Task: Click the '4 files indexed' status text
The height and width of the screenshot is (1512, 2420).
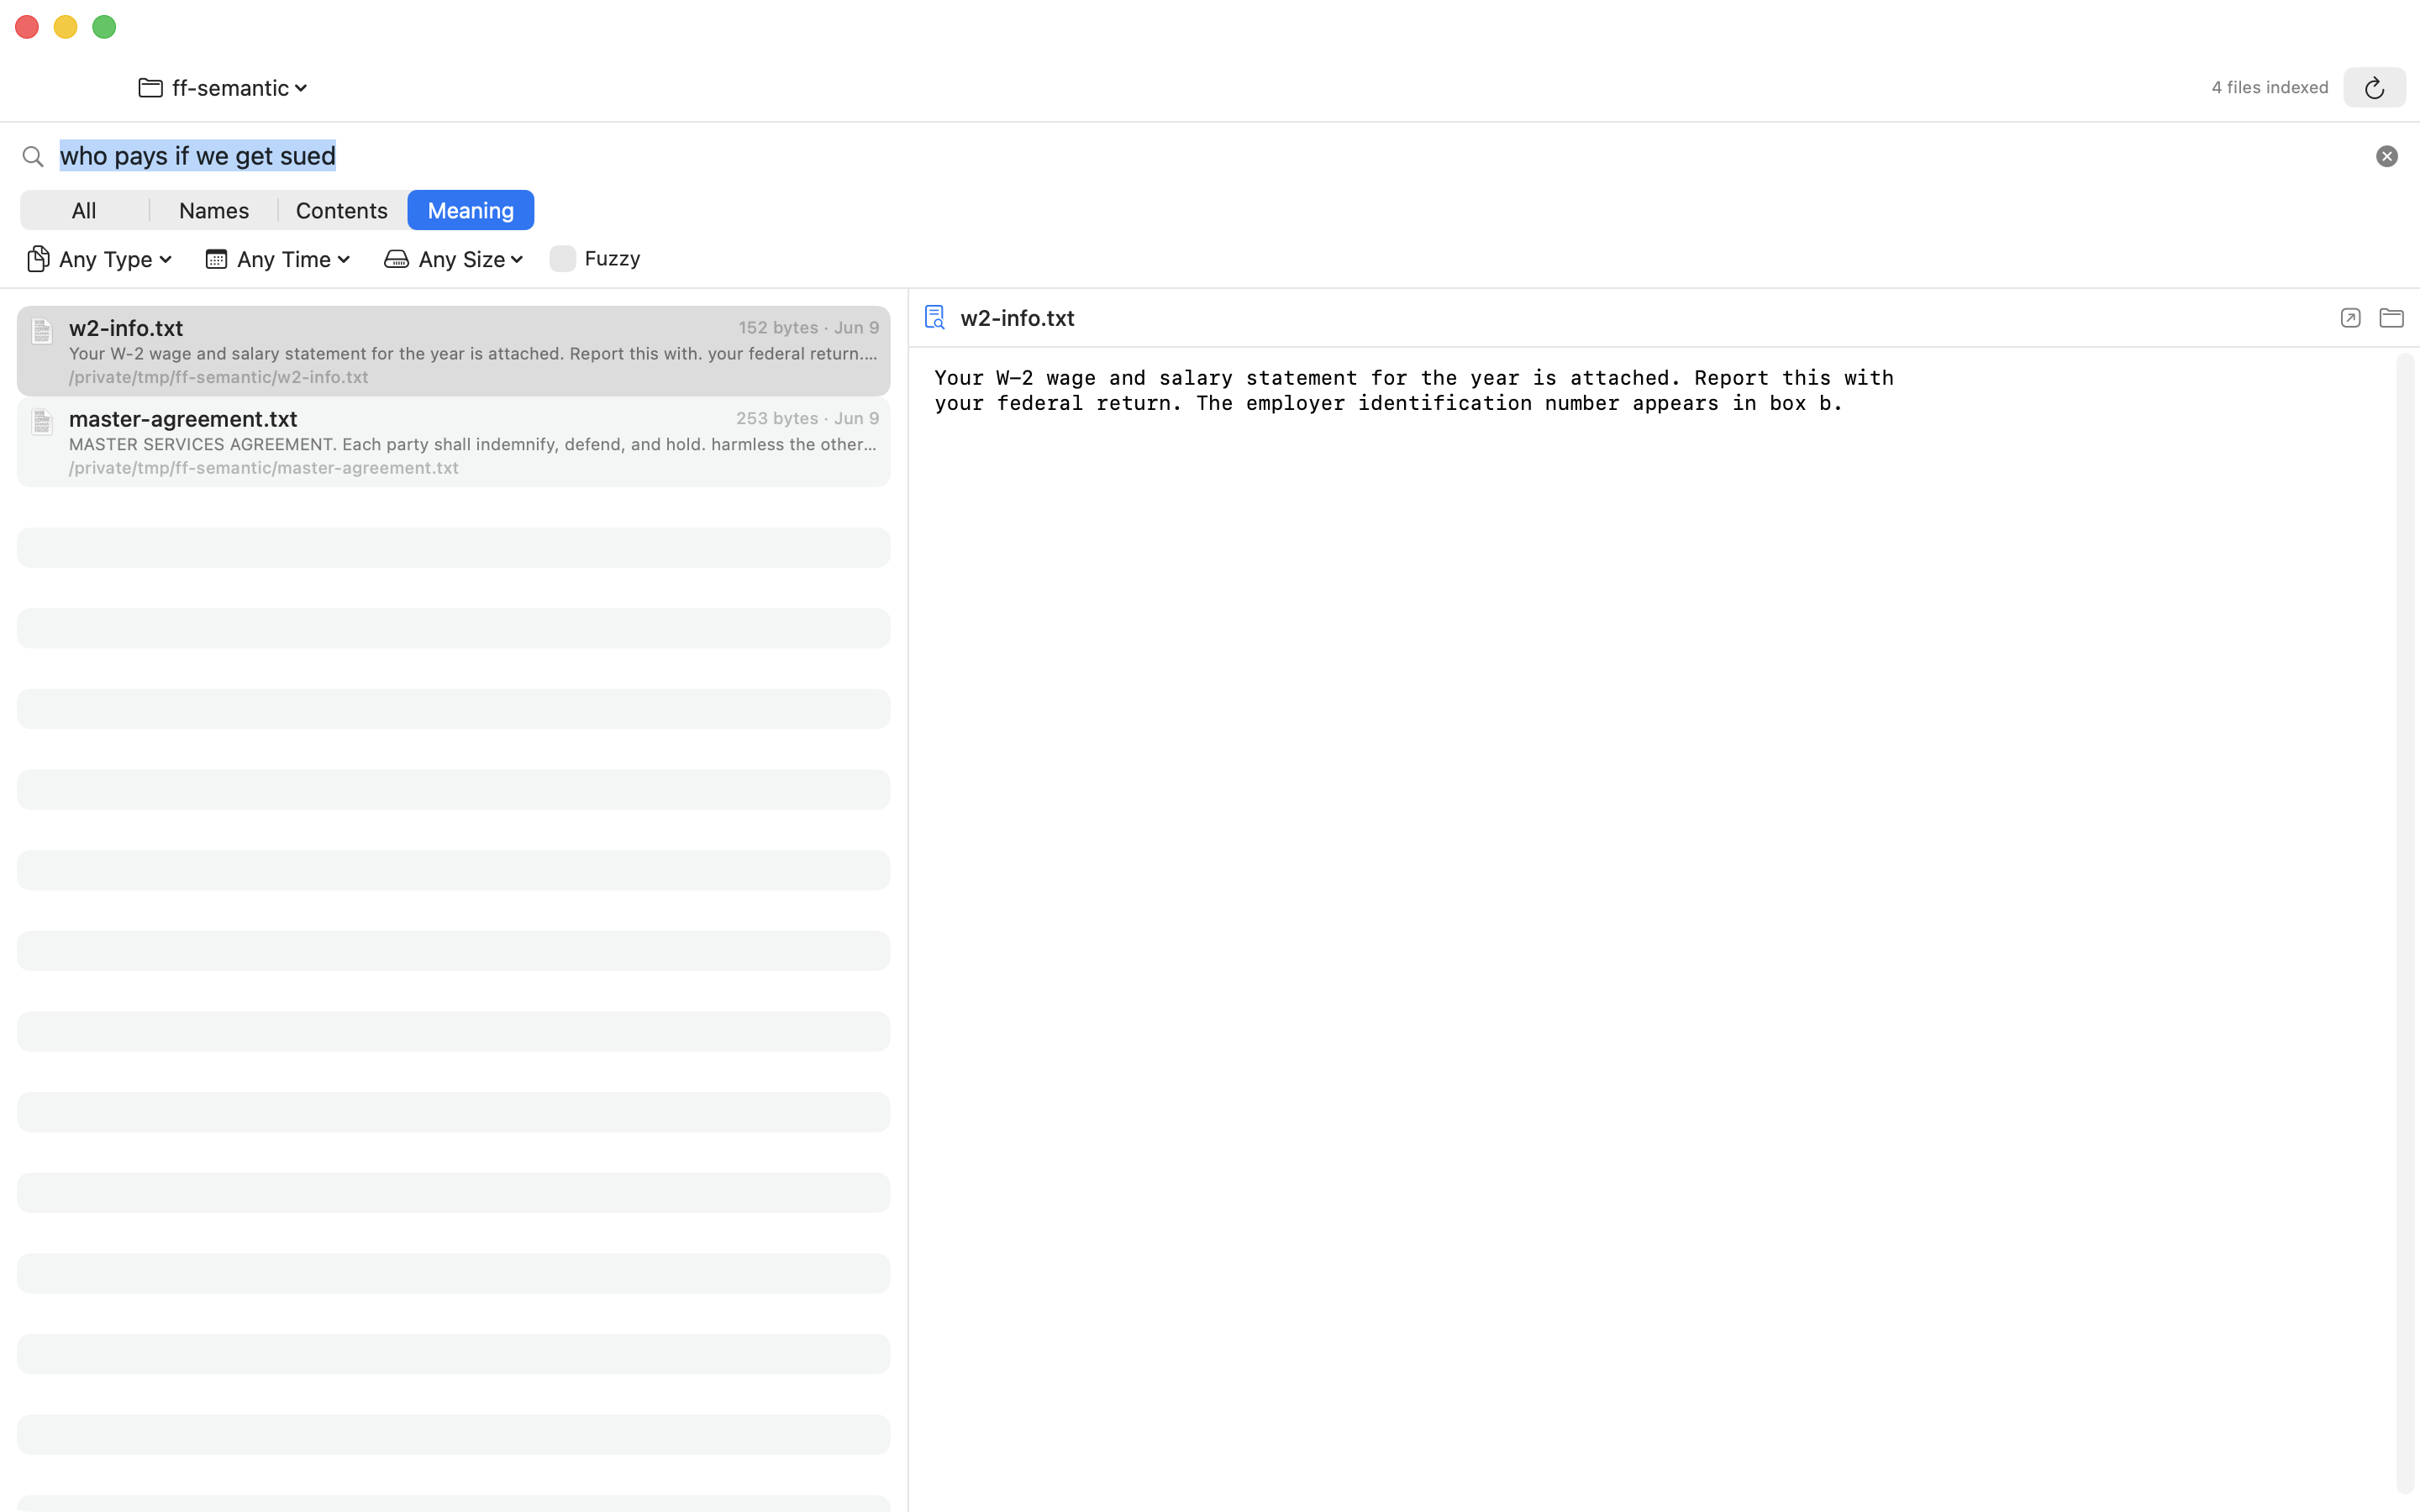Action: [x=2270, y=88]
